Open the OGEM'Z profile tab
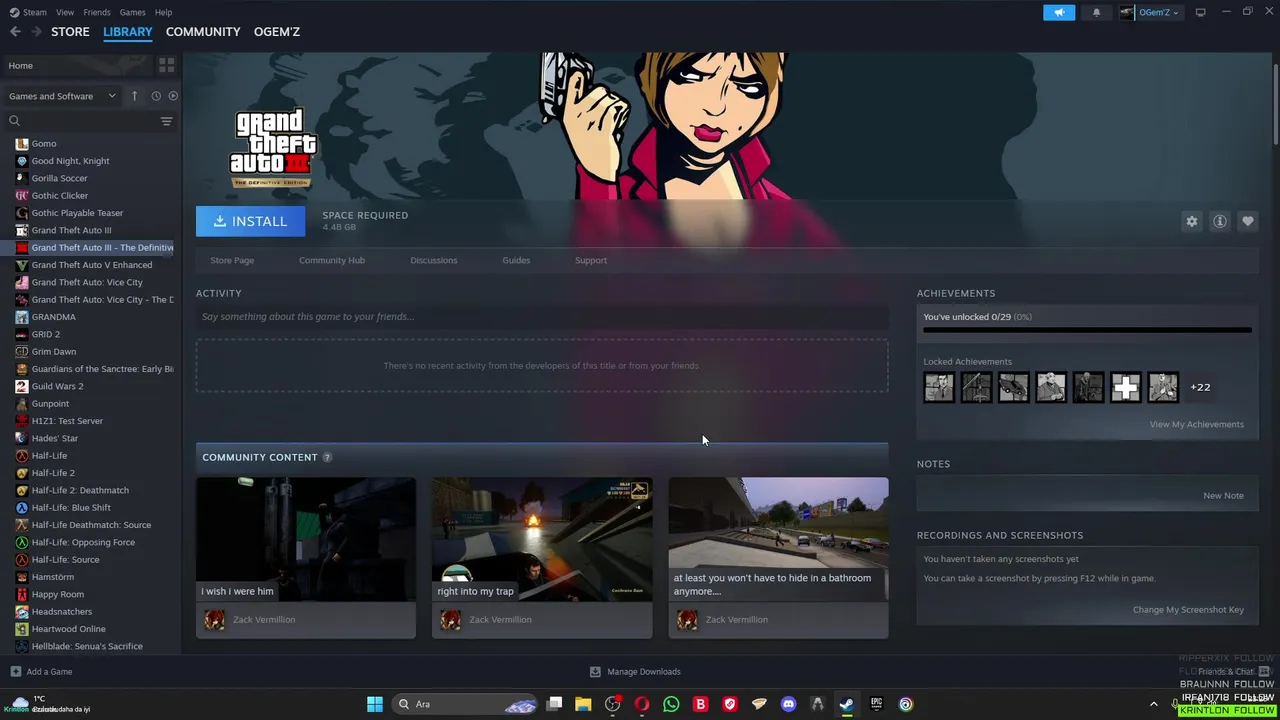Viewport: 1280px width, 720px height. tap(277, 32)
